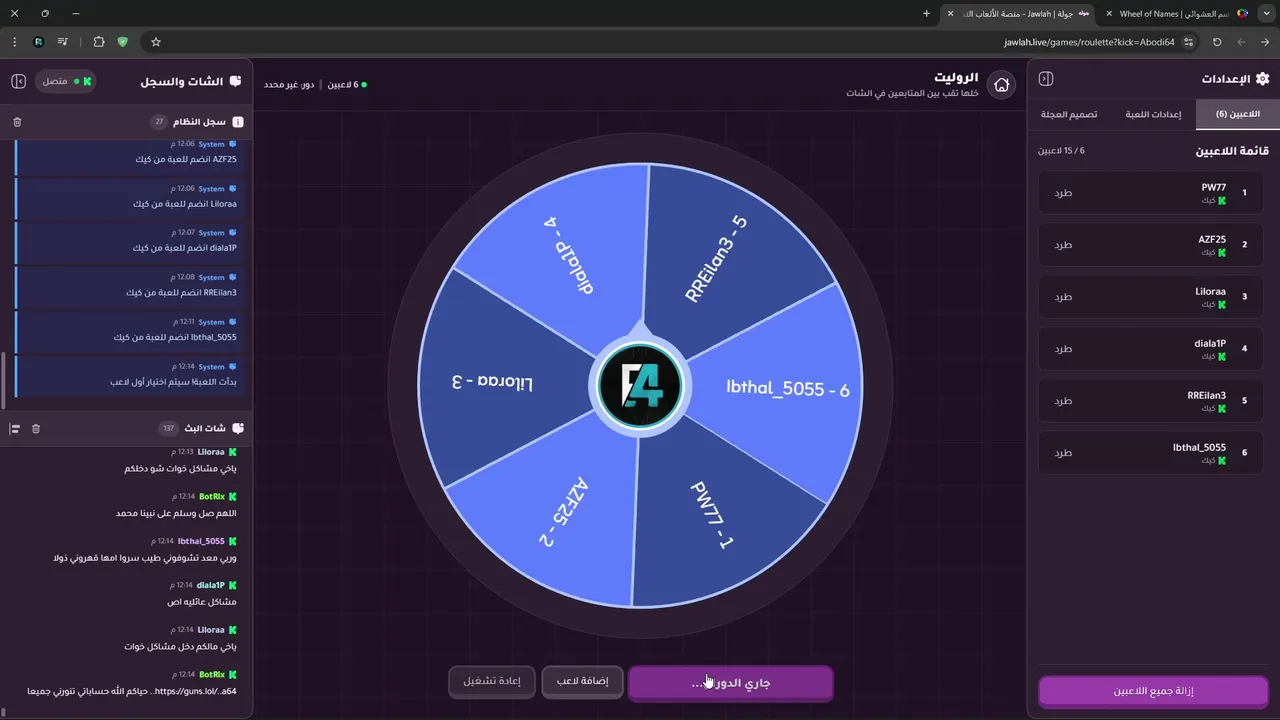Kick player Liloraa with طرد
Screen dimensions: 1280x720
click(x=1063, y=296)
